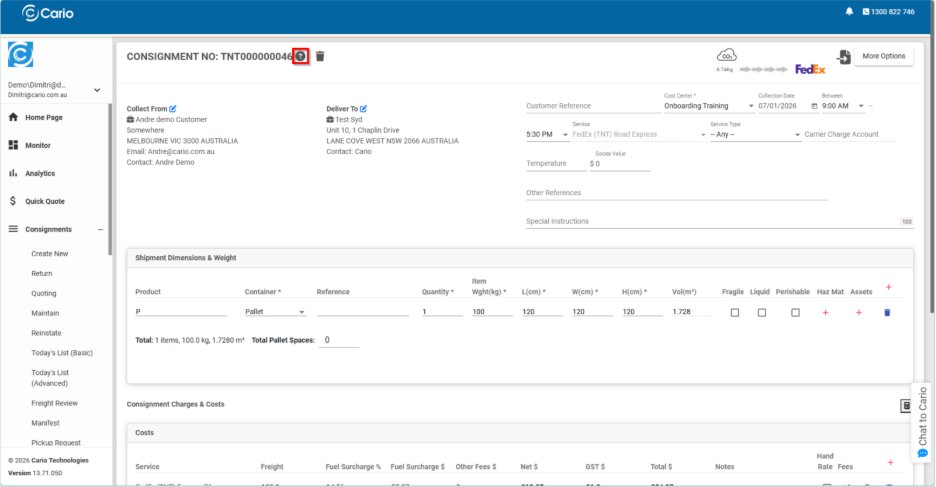Image resolution: width=936 pixels, height=487 pixels.
Task: Select Manifest in the Consignments menu
Action: 45,422
